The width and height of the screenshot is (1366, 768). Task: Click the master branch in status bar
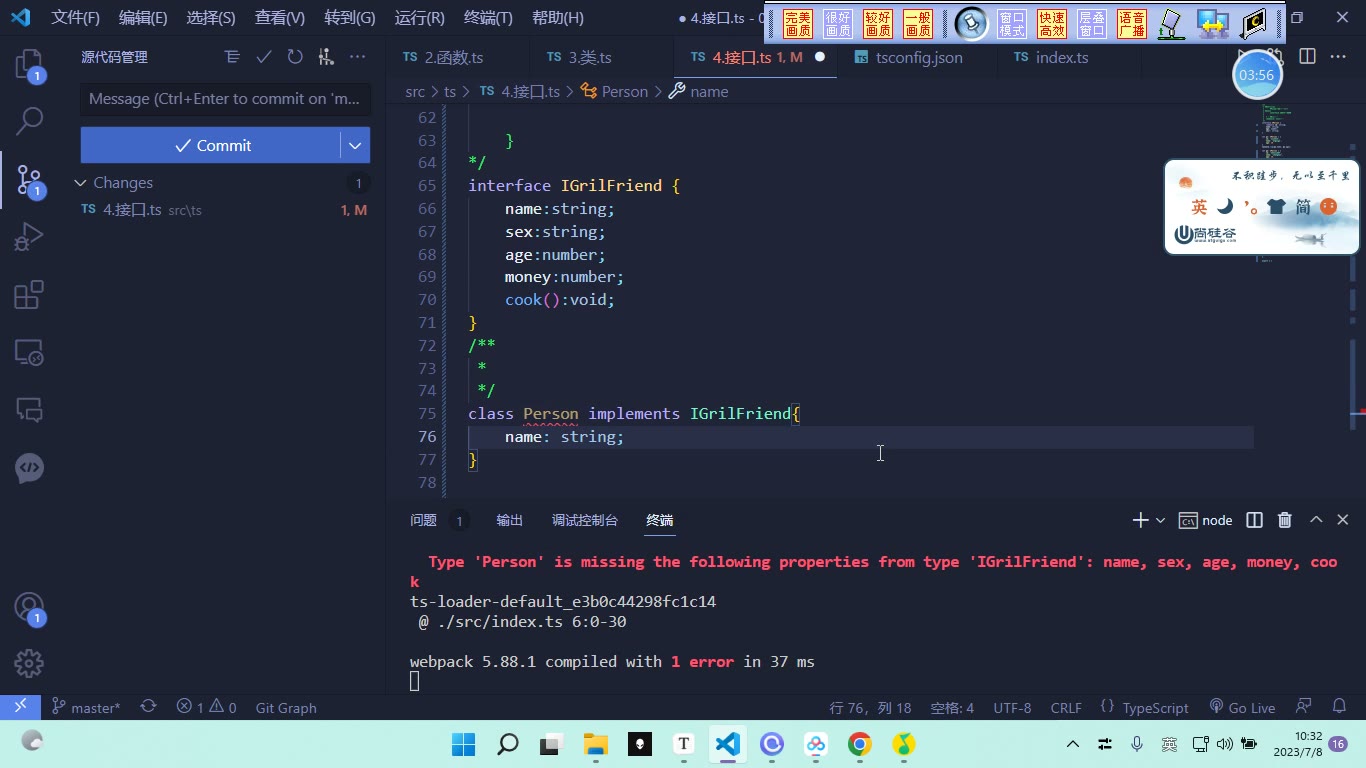click(x=86, y=707)
